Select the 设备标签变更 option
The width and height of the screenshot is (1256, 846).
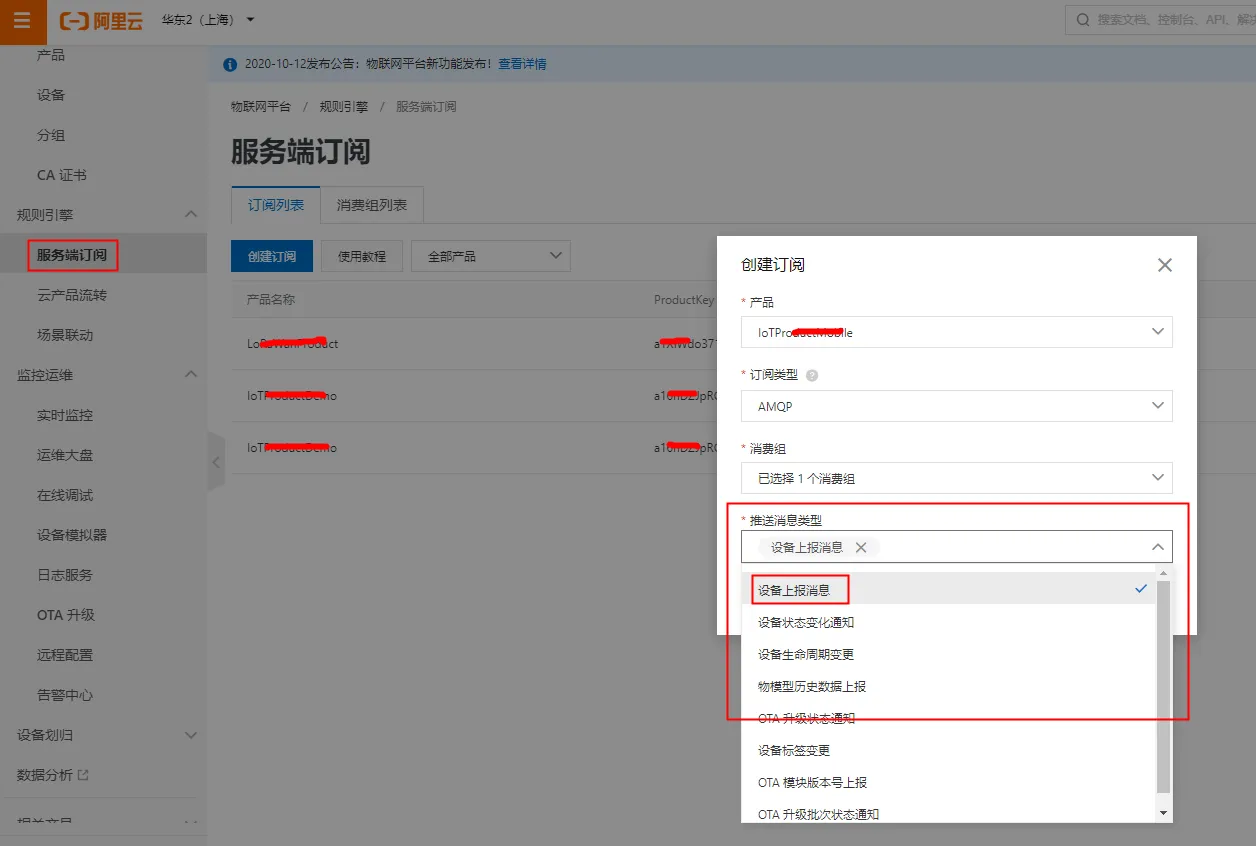948,750
